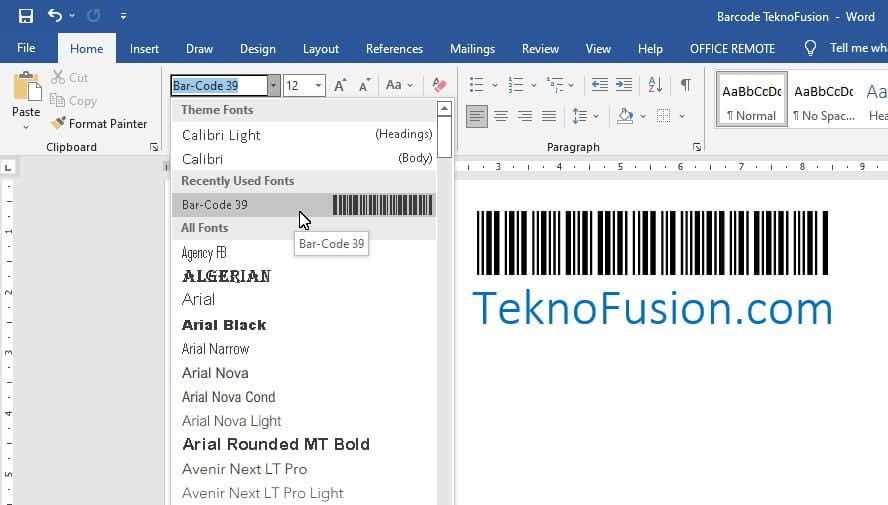Select Arial Black from font list
The width and height of the screenshot is (888, 505).
coord(224,325)
